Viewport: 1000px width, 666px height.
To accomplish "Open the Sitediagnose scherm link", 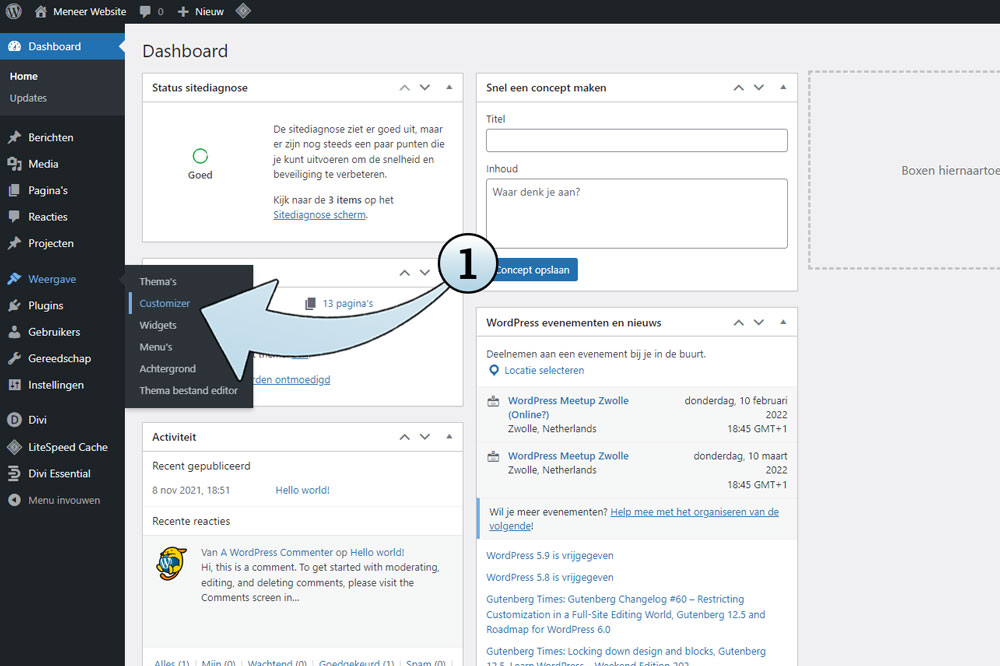I will pos(319,215).
